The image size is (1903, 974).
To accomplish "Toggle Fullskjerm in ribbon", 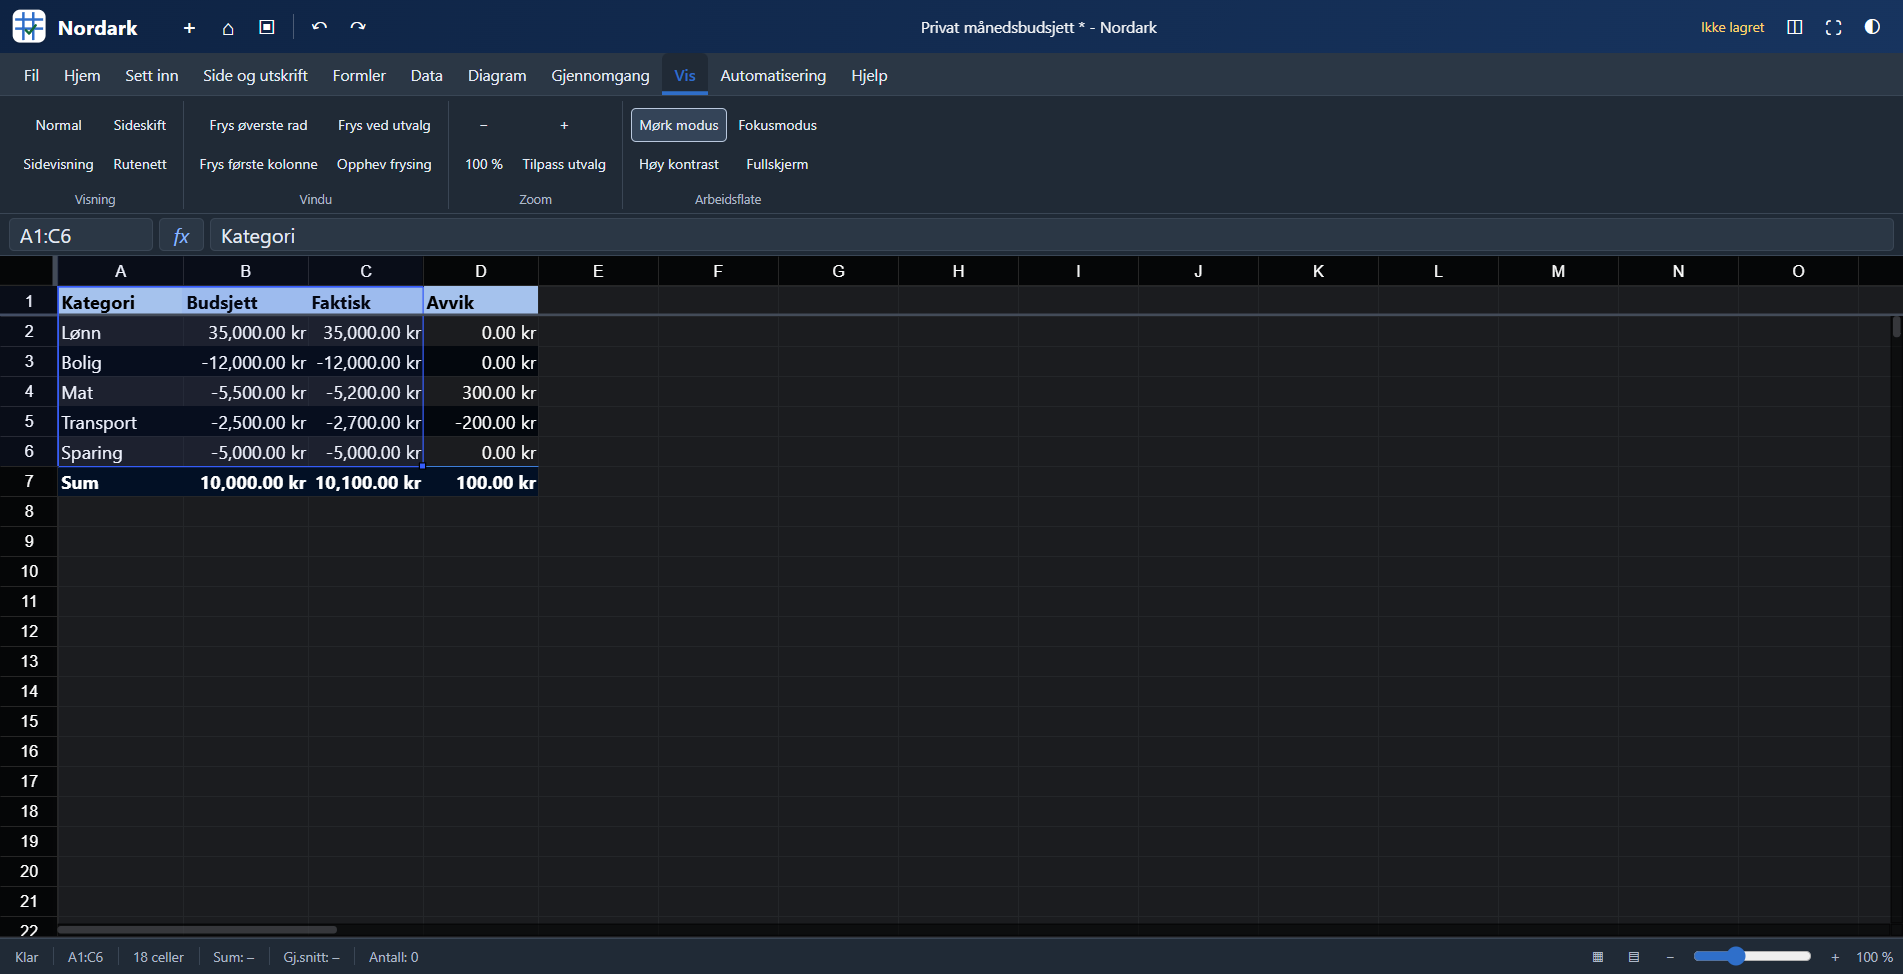I will coord(777,164).
